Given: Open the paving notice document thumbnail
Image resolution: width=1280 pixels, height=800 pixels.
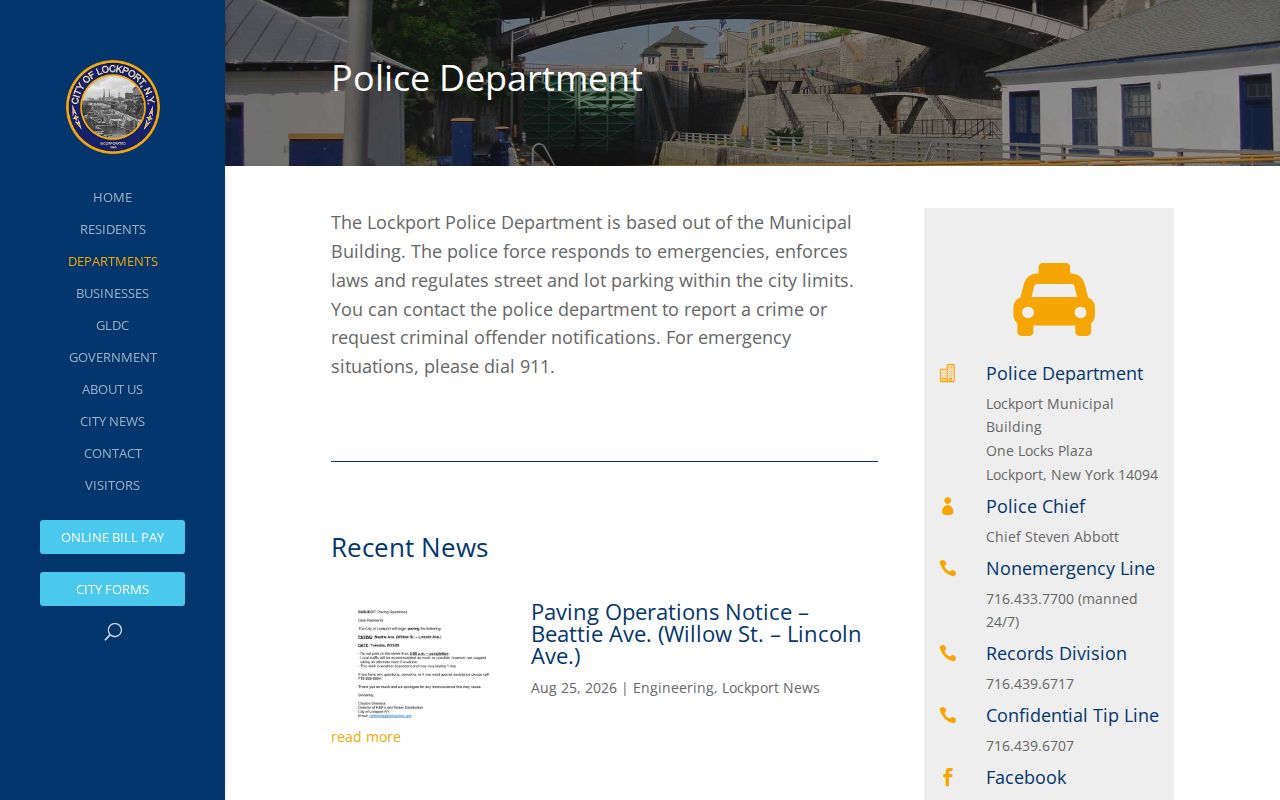Looking at the screenshot, I should [424, 661].
